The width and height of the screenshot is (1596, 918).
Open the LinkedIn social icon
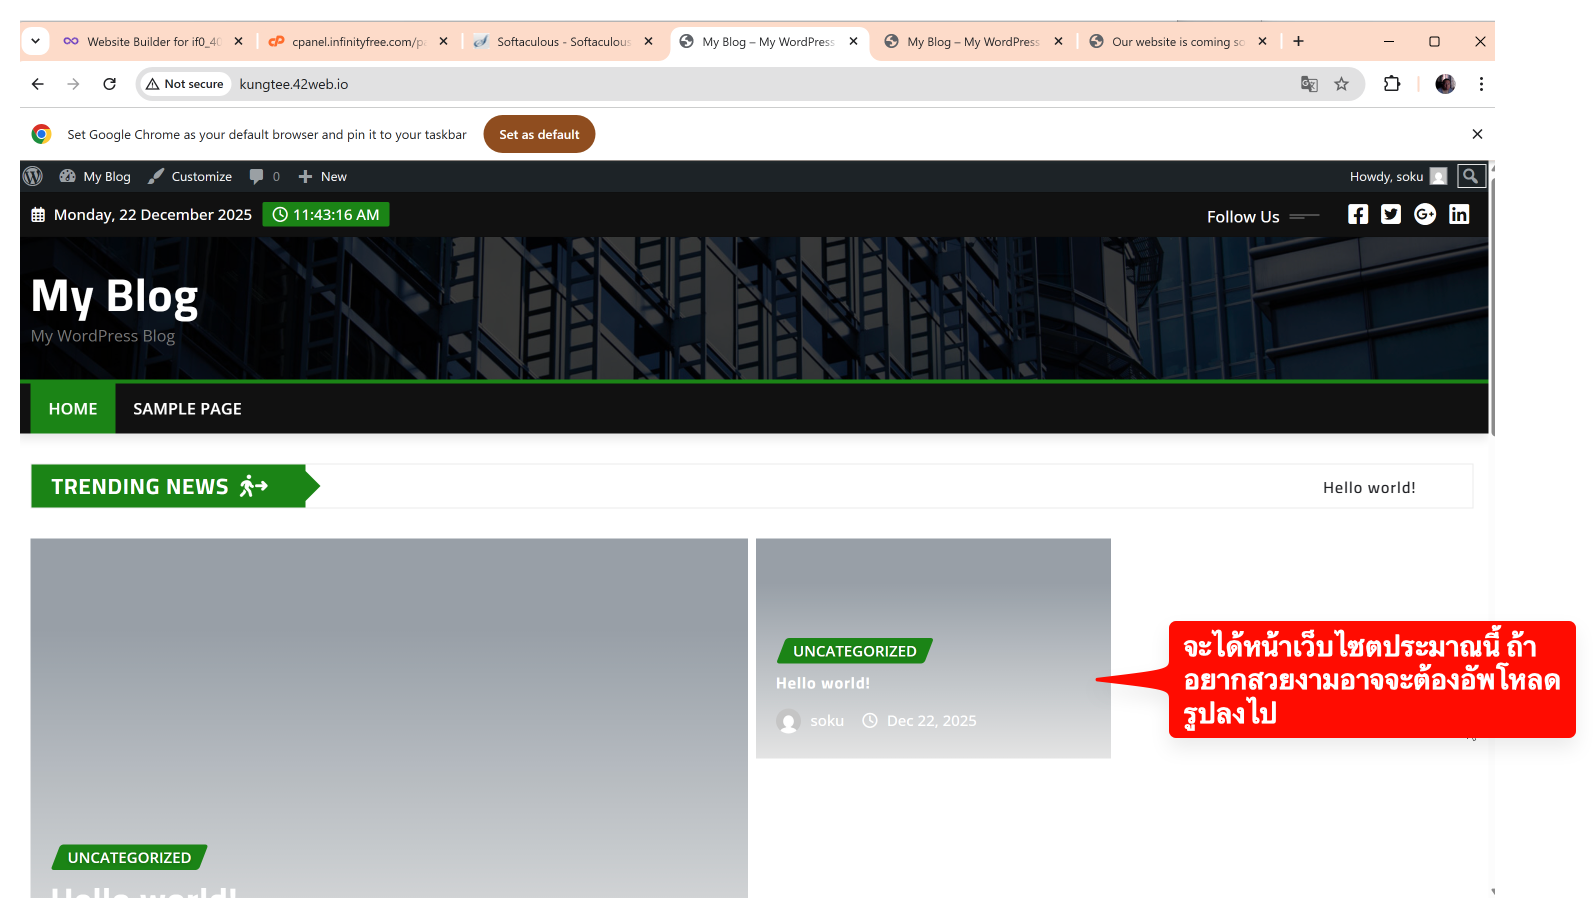[1459, 215]
